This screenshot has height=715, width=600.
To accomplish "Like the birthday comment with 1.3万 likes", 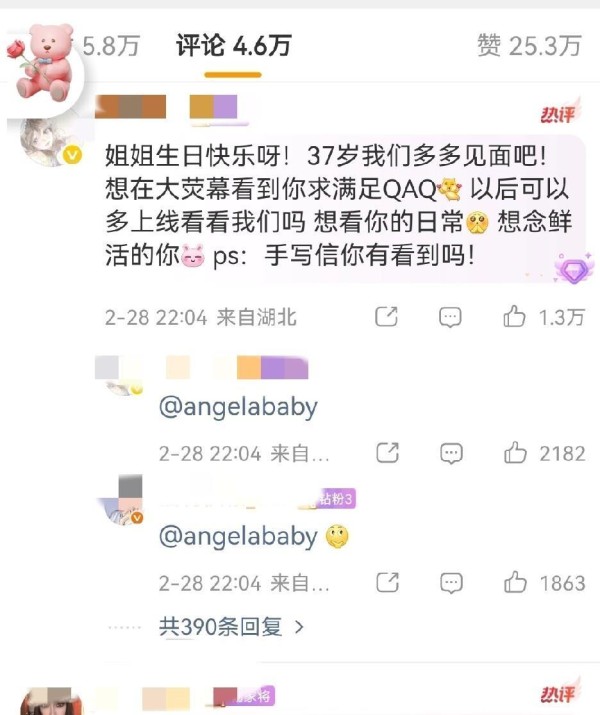I will 514,316.
